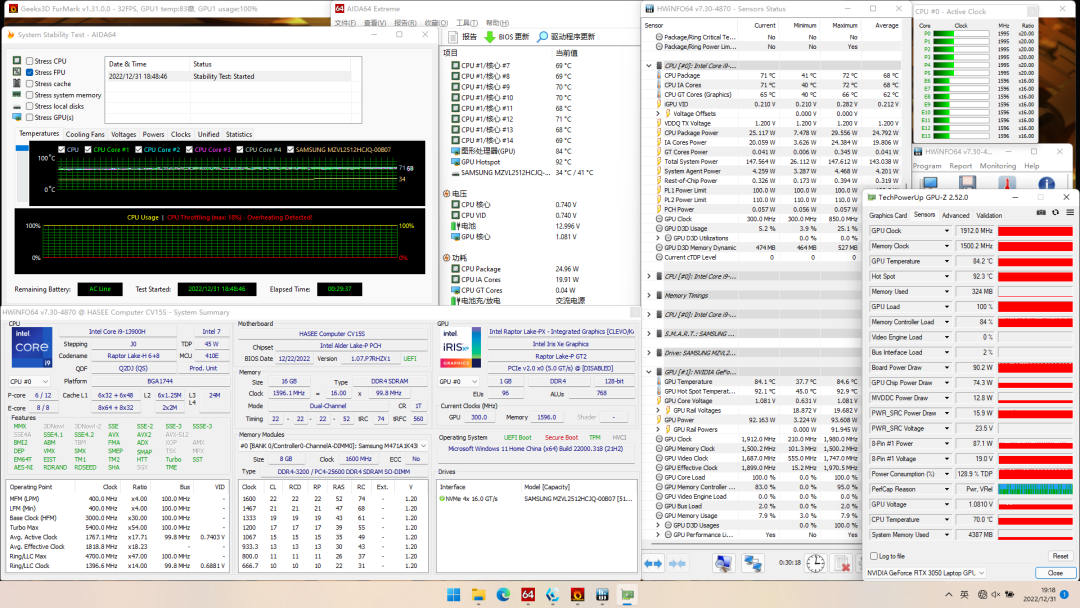Click HWiNFO main window Summary monitor icon

tap(930, 183)
